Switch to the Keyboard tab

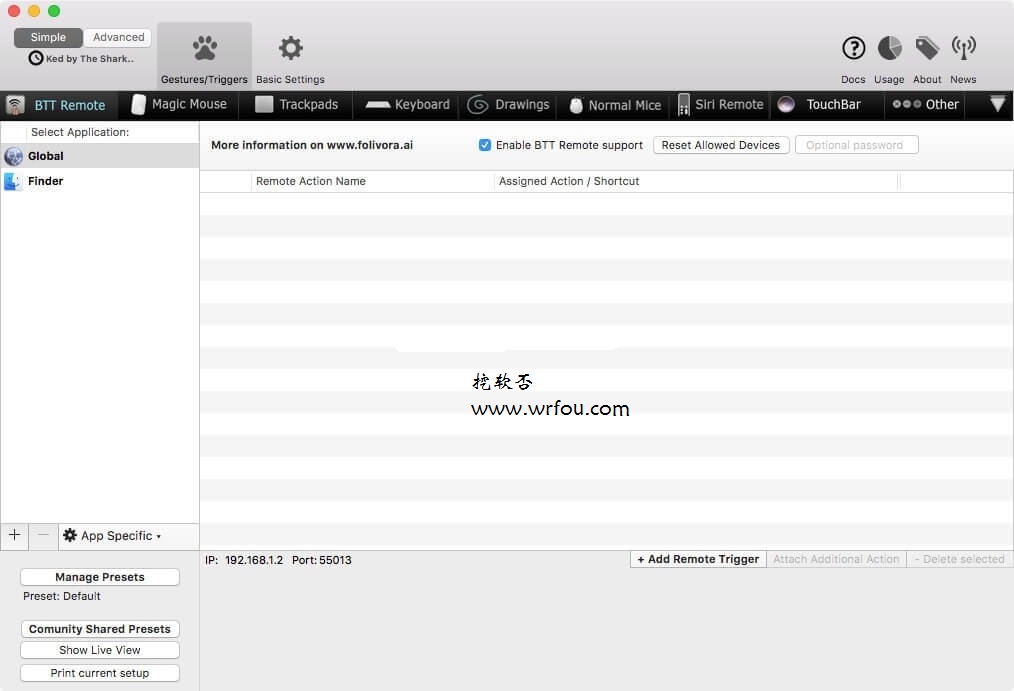pyautogui.click(x=407, y=105)
